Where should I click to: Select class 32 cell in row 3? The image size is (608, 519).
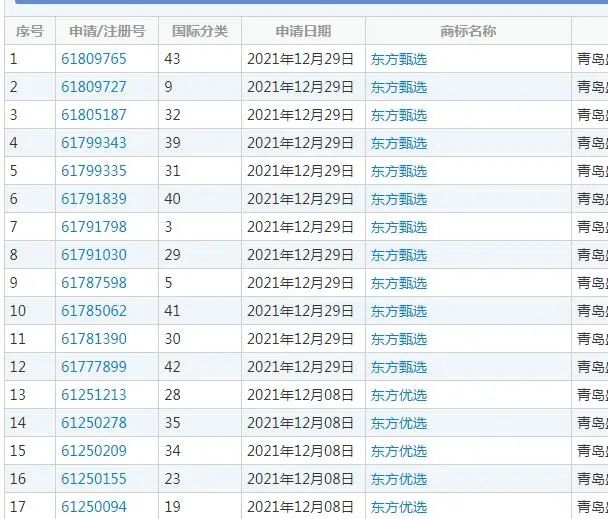[x=200, y=115]
